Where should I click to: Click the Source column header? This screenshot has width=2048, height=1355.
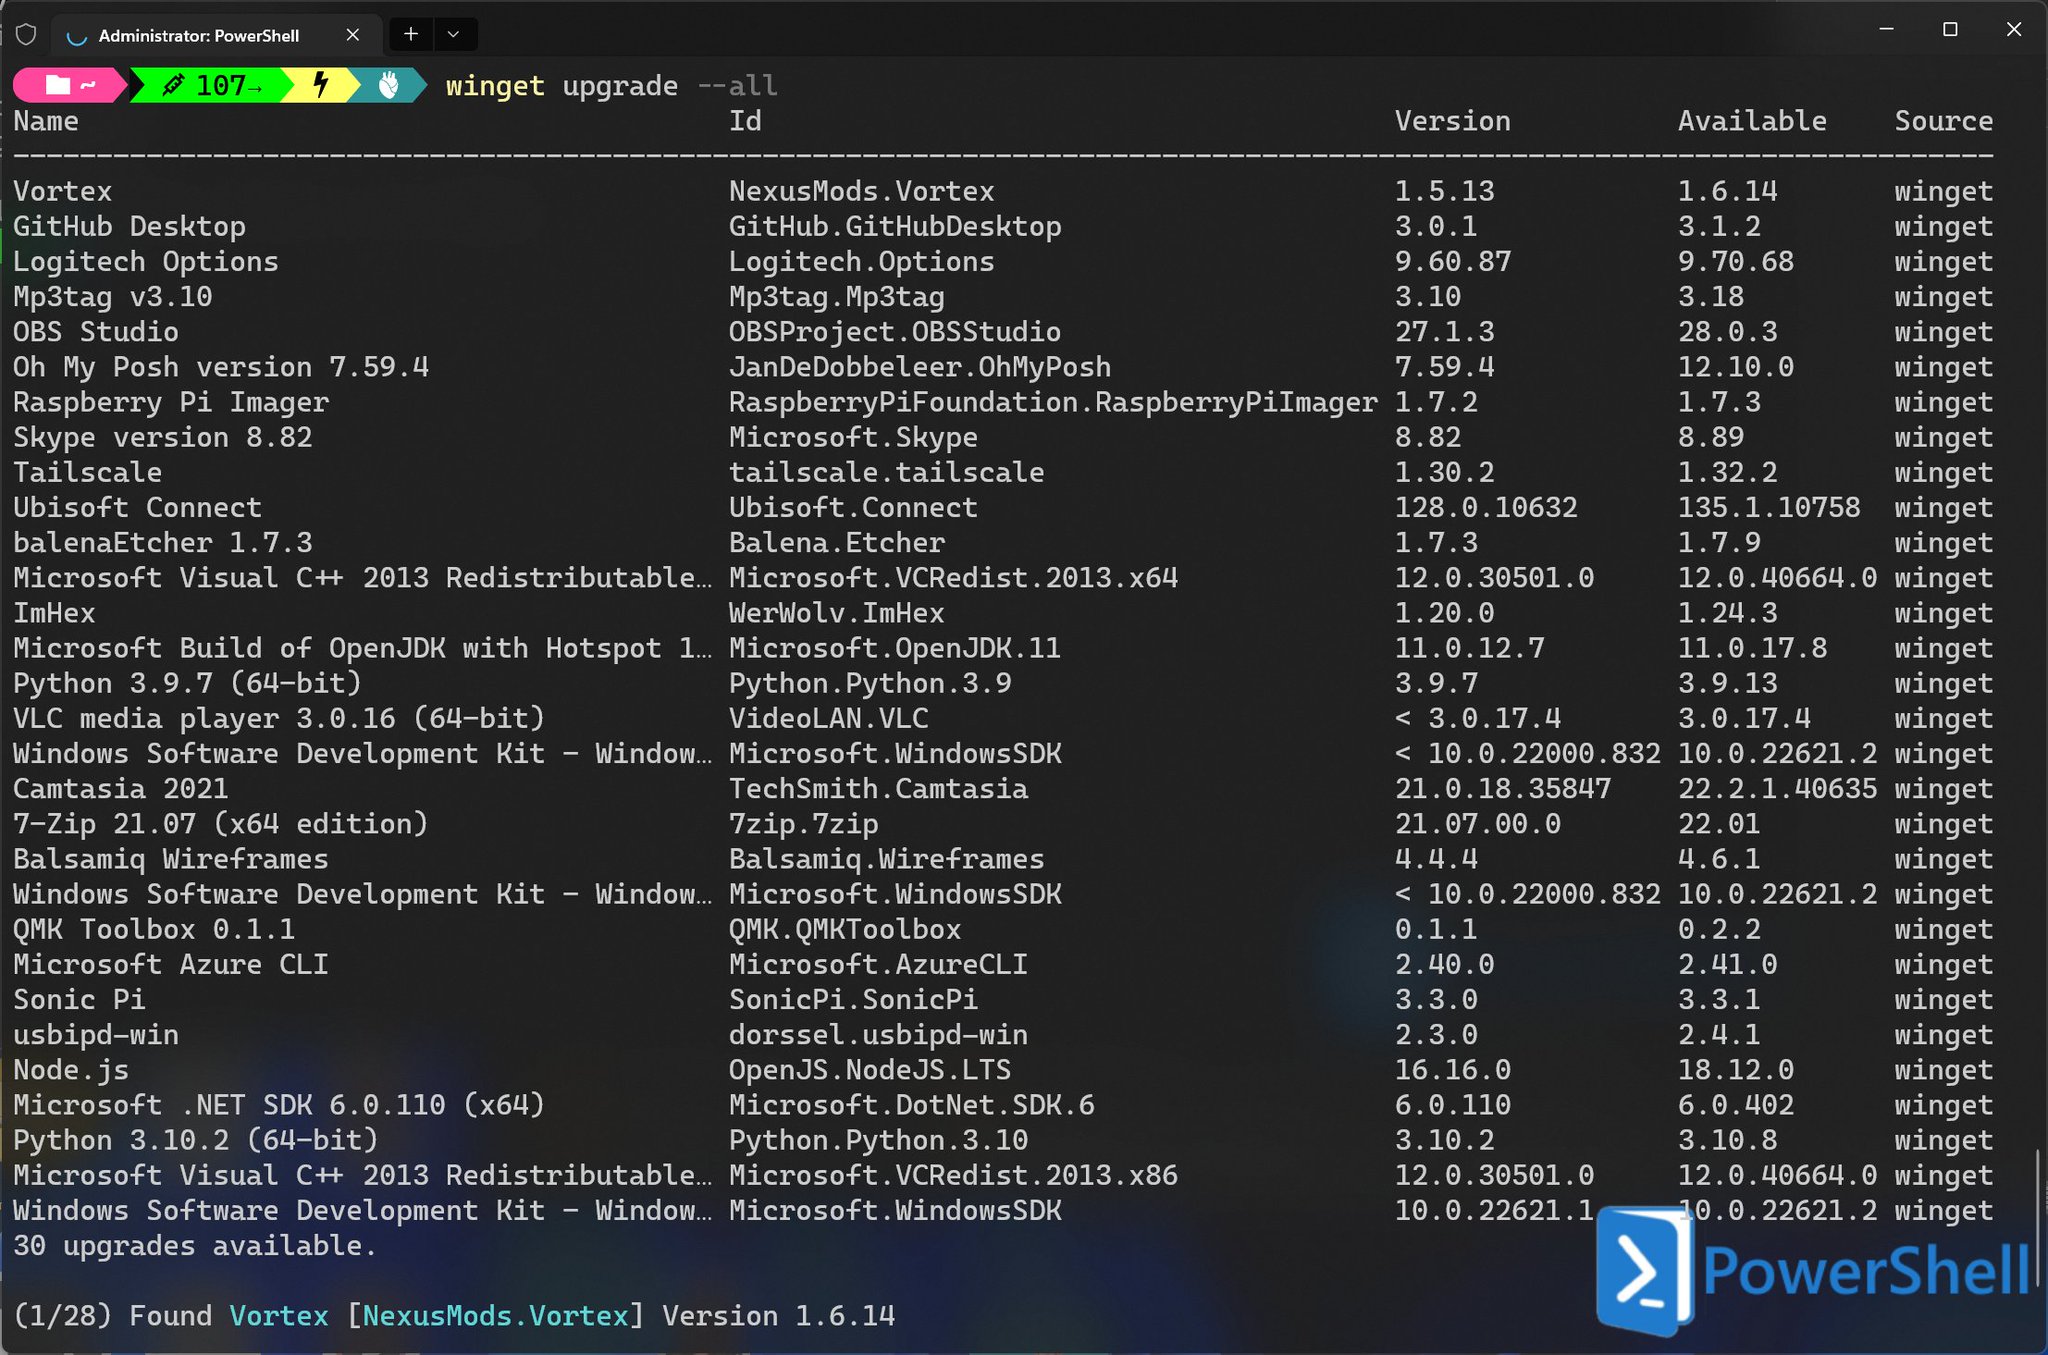point(1943,121)
